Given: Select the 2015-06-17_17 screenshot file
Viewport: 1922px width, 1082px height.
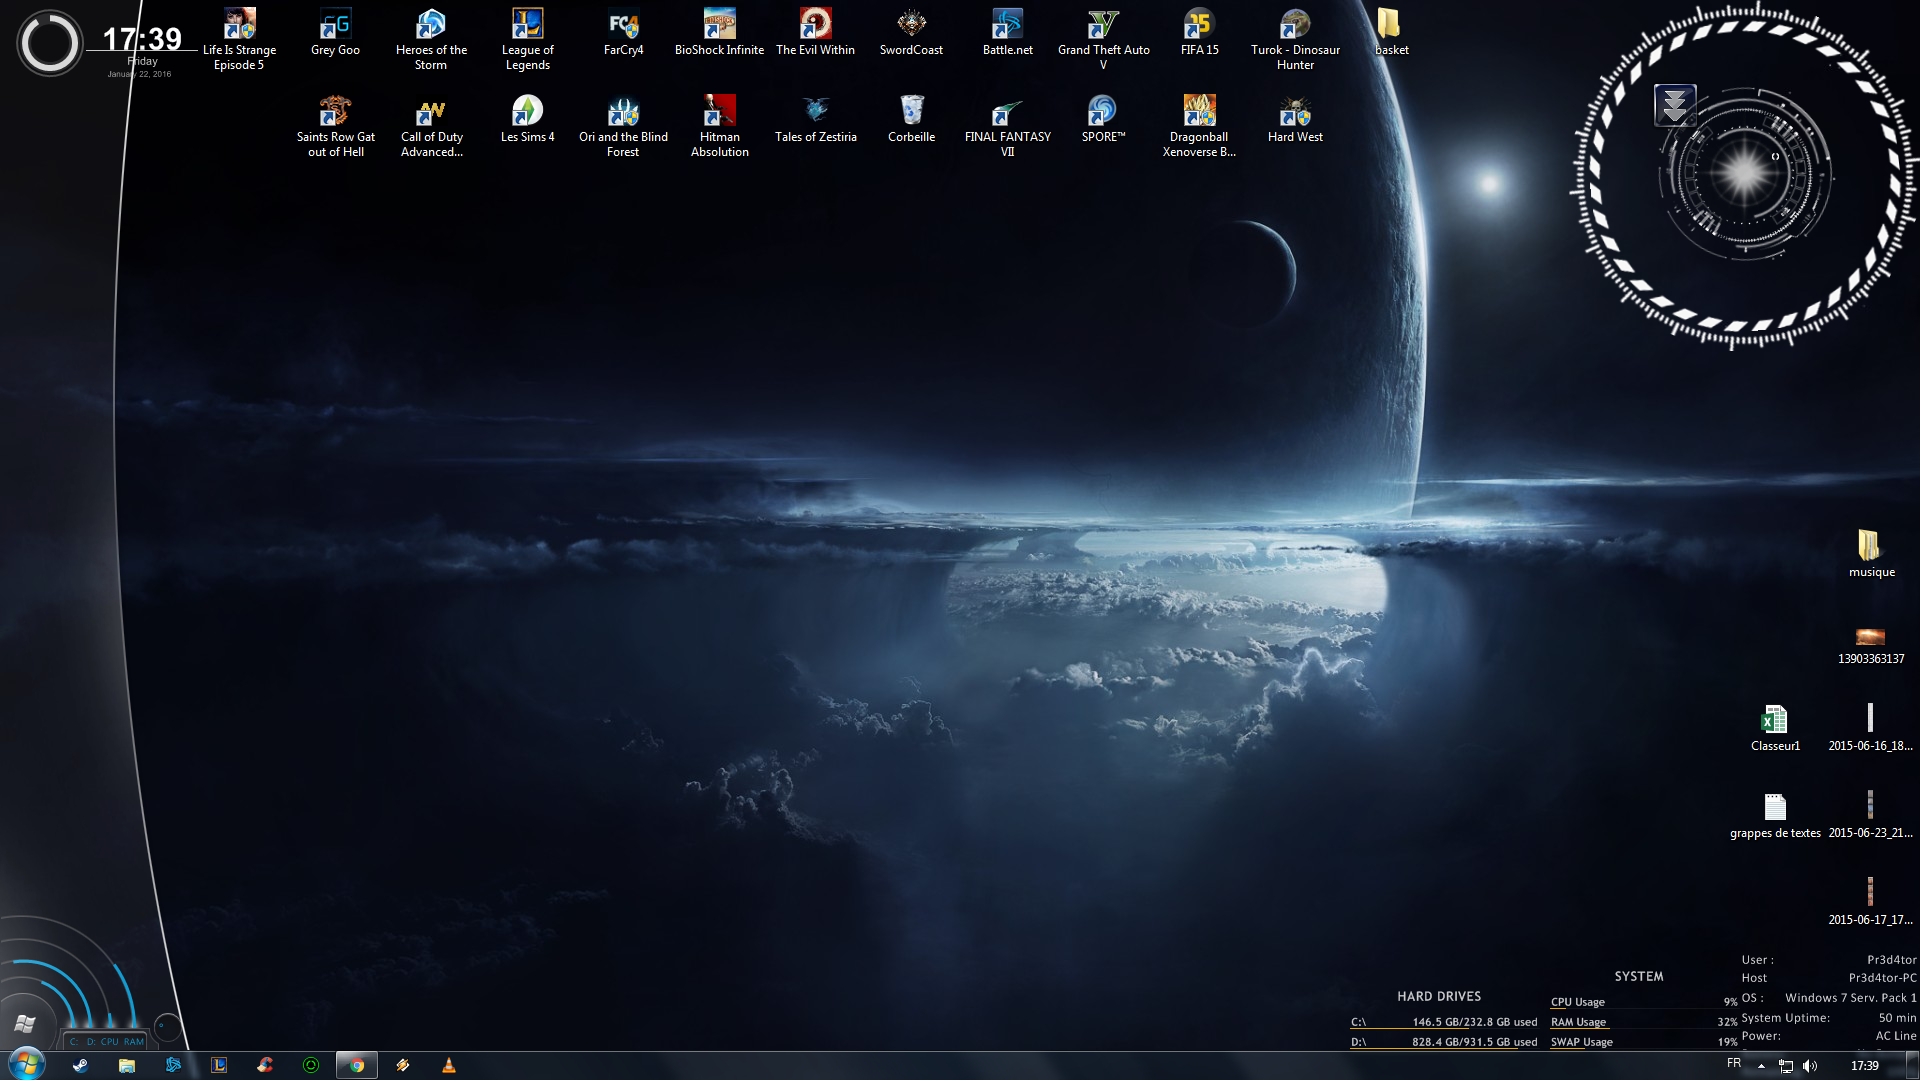Looking at the screenshot, I should point(1871,903).
